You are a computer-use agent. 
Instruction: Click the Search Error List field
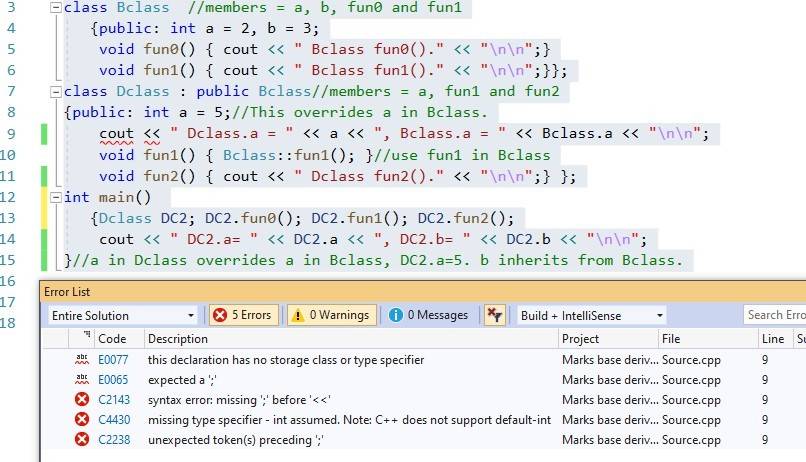(775, 315)
